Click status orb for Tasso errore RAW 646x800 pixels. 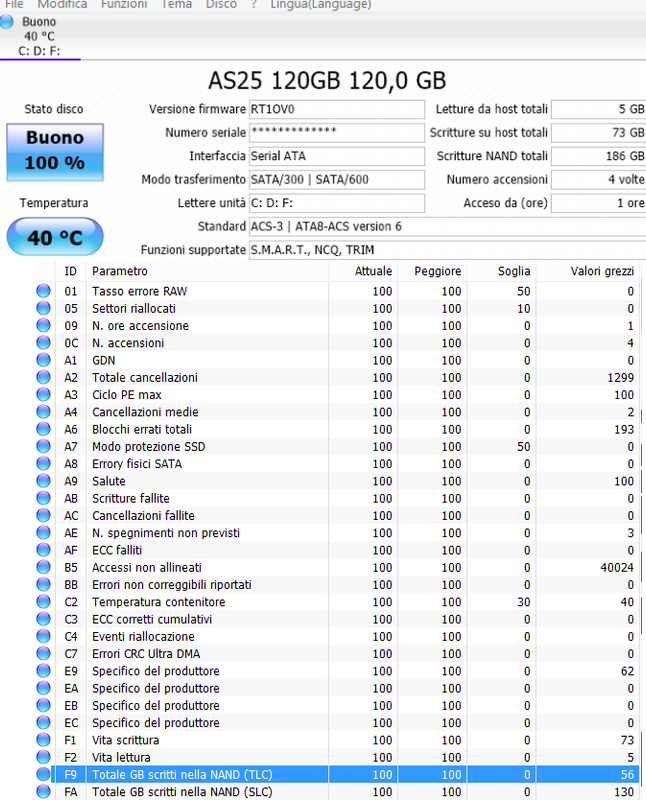click(x=43, y=291)
